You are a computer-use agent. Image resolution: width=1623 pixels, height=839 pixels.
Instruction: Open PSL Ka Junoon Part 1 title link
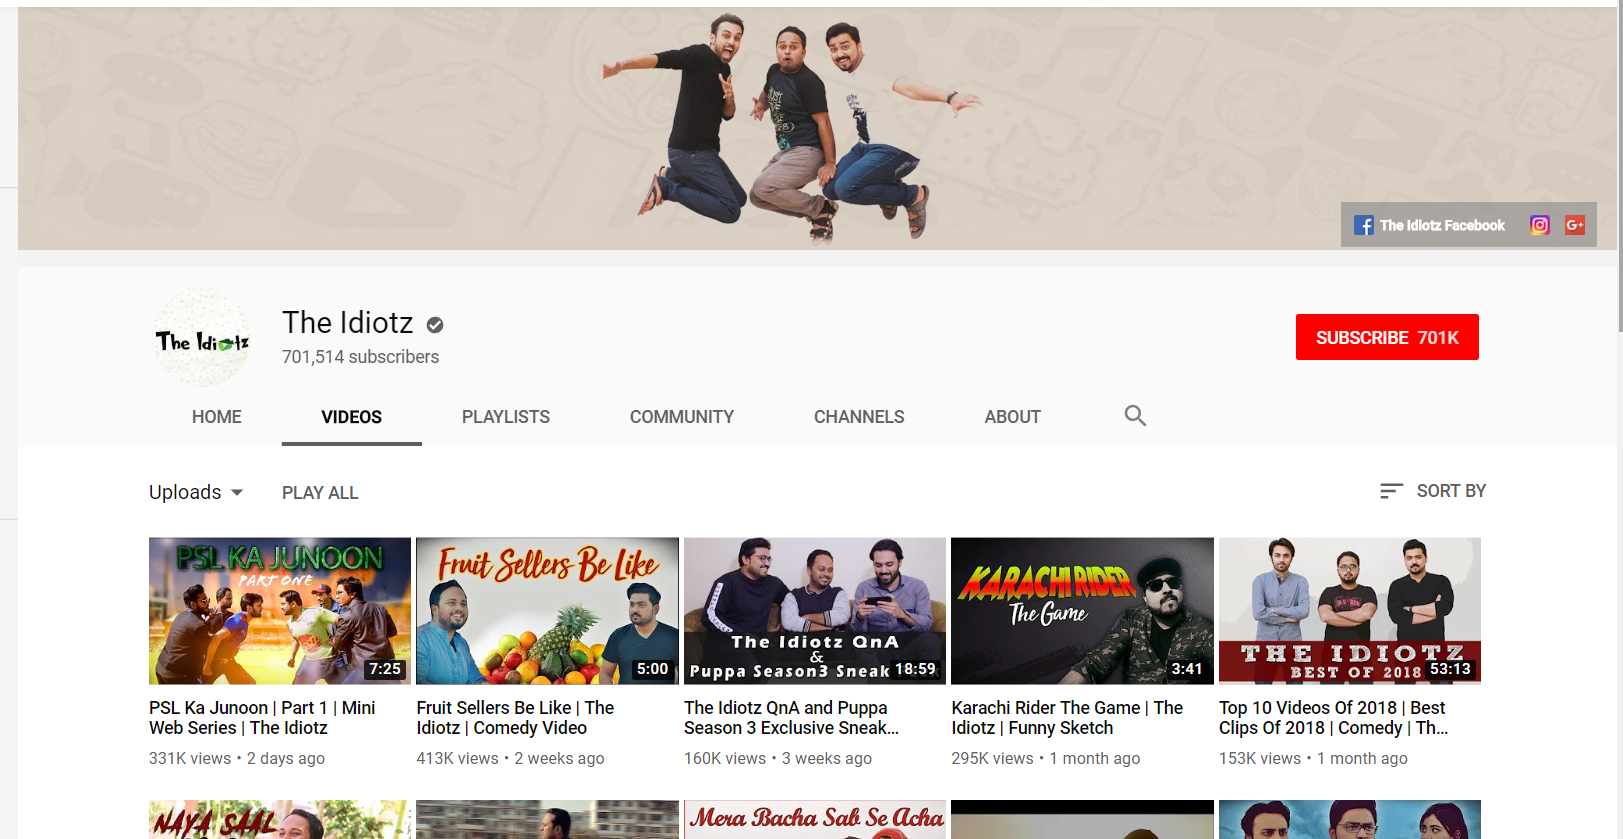tap(262, 718)
